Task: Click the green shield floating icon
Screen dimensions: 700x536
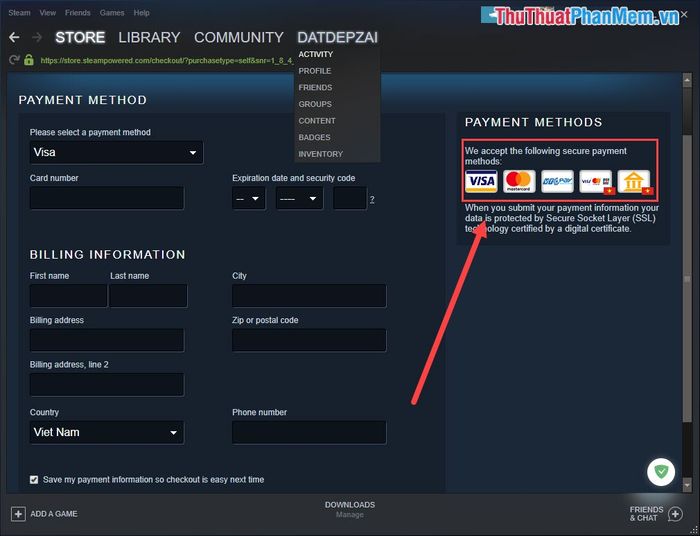Action: pyautogui.click(x=661, y=472)
